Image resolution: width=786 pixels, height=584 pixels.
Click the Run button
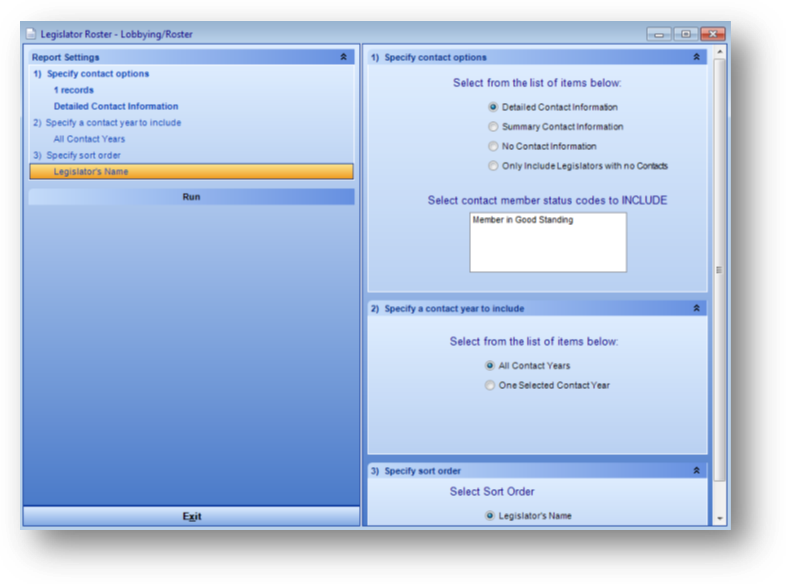point(191,197)
